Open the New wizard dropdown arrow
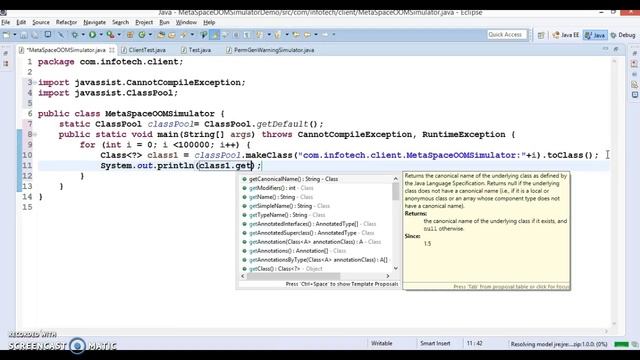The height and width of the screenshot is (360, 640). pos(15,35)
